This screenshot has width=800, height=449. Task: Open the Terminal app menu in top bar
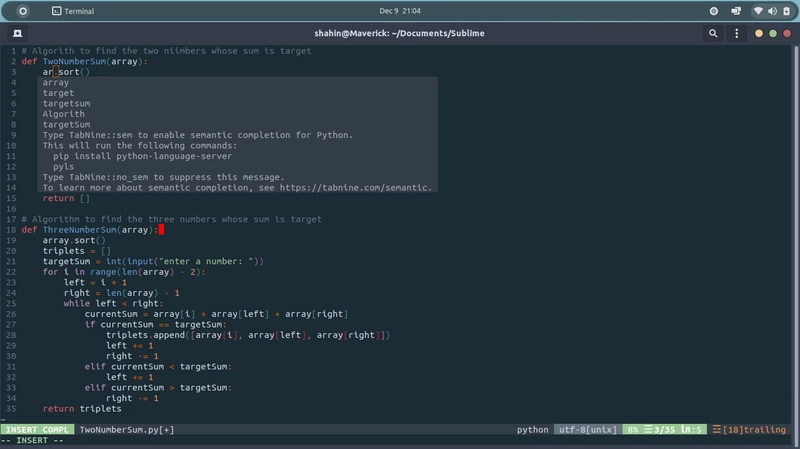click(x=73, y=10)
